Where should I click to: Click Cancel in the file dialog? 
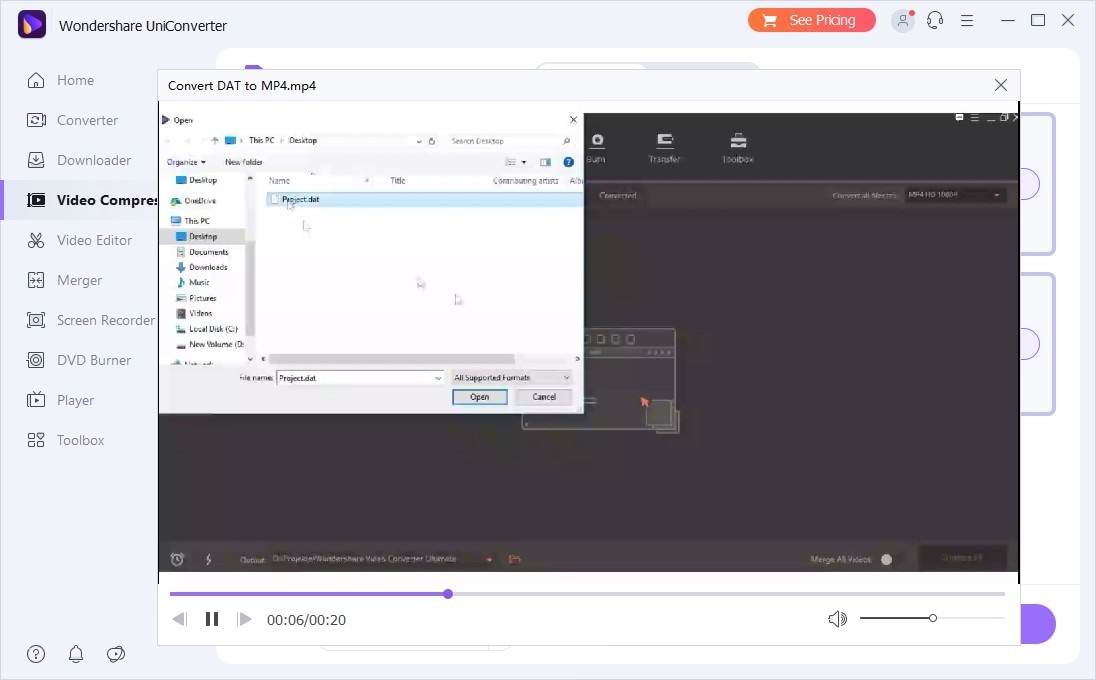click(x=544, y=397)
